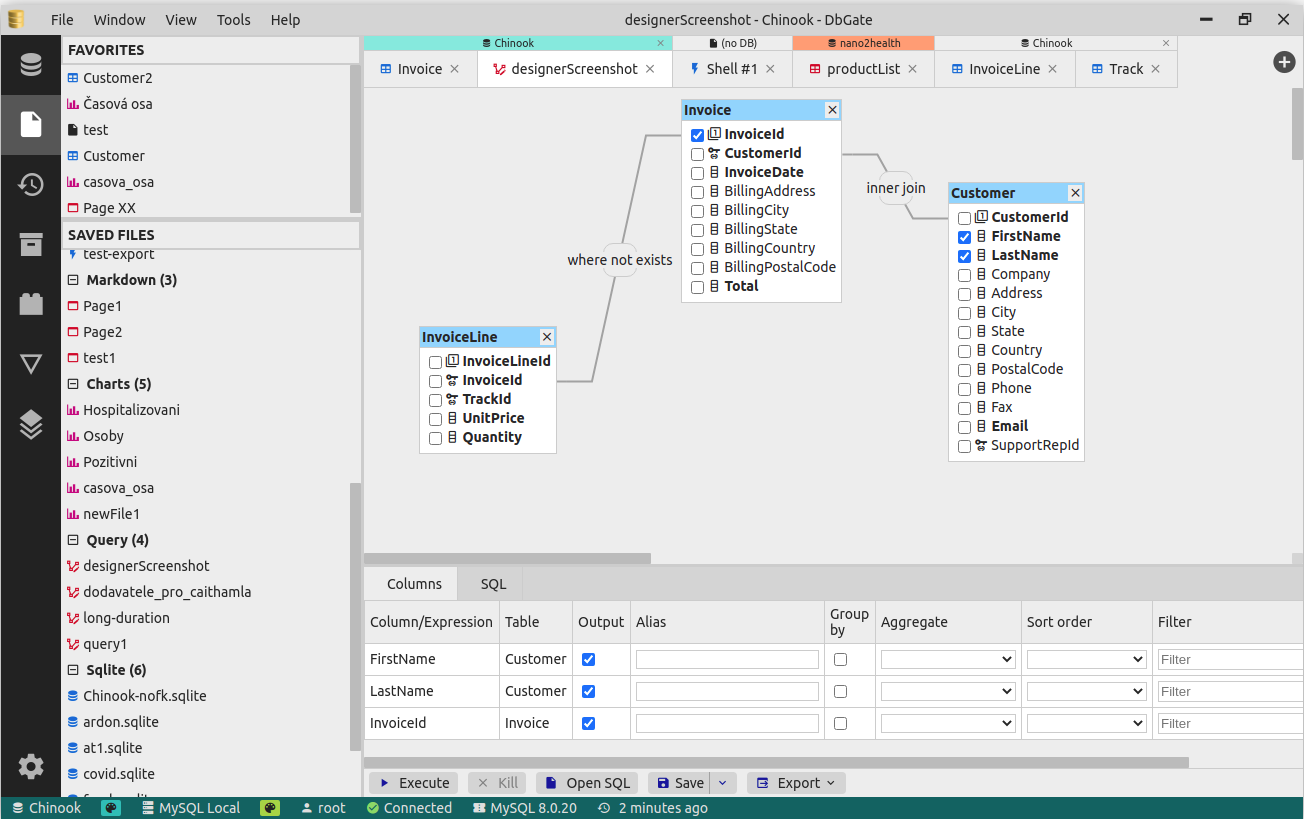Close the Customer table in designer
Viewport: 1304px width, 819px height.
point(1075,193)
